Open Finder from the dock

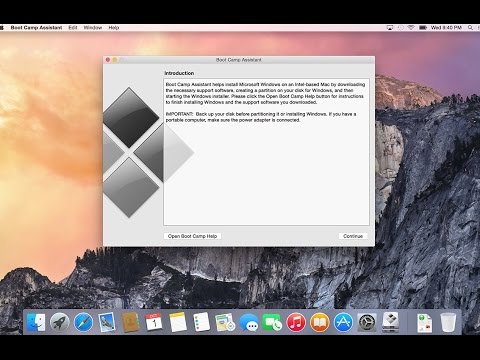(x=36, y=322)
